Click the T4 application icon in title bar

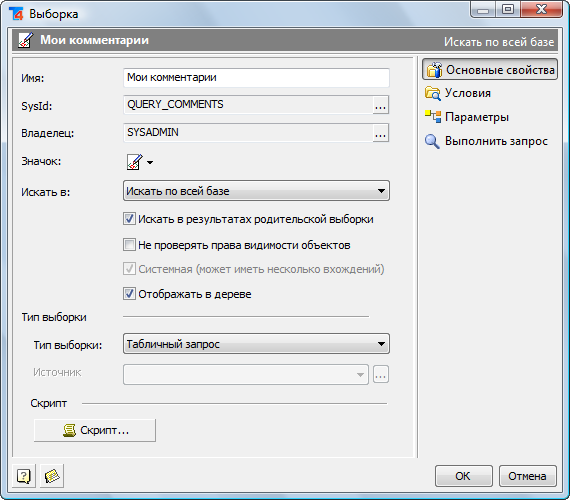[x=16, y=14]
